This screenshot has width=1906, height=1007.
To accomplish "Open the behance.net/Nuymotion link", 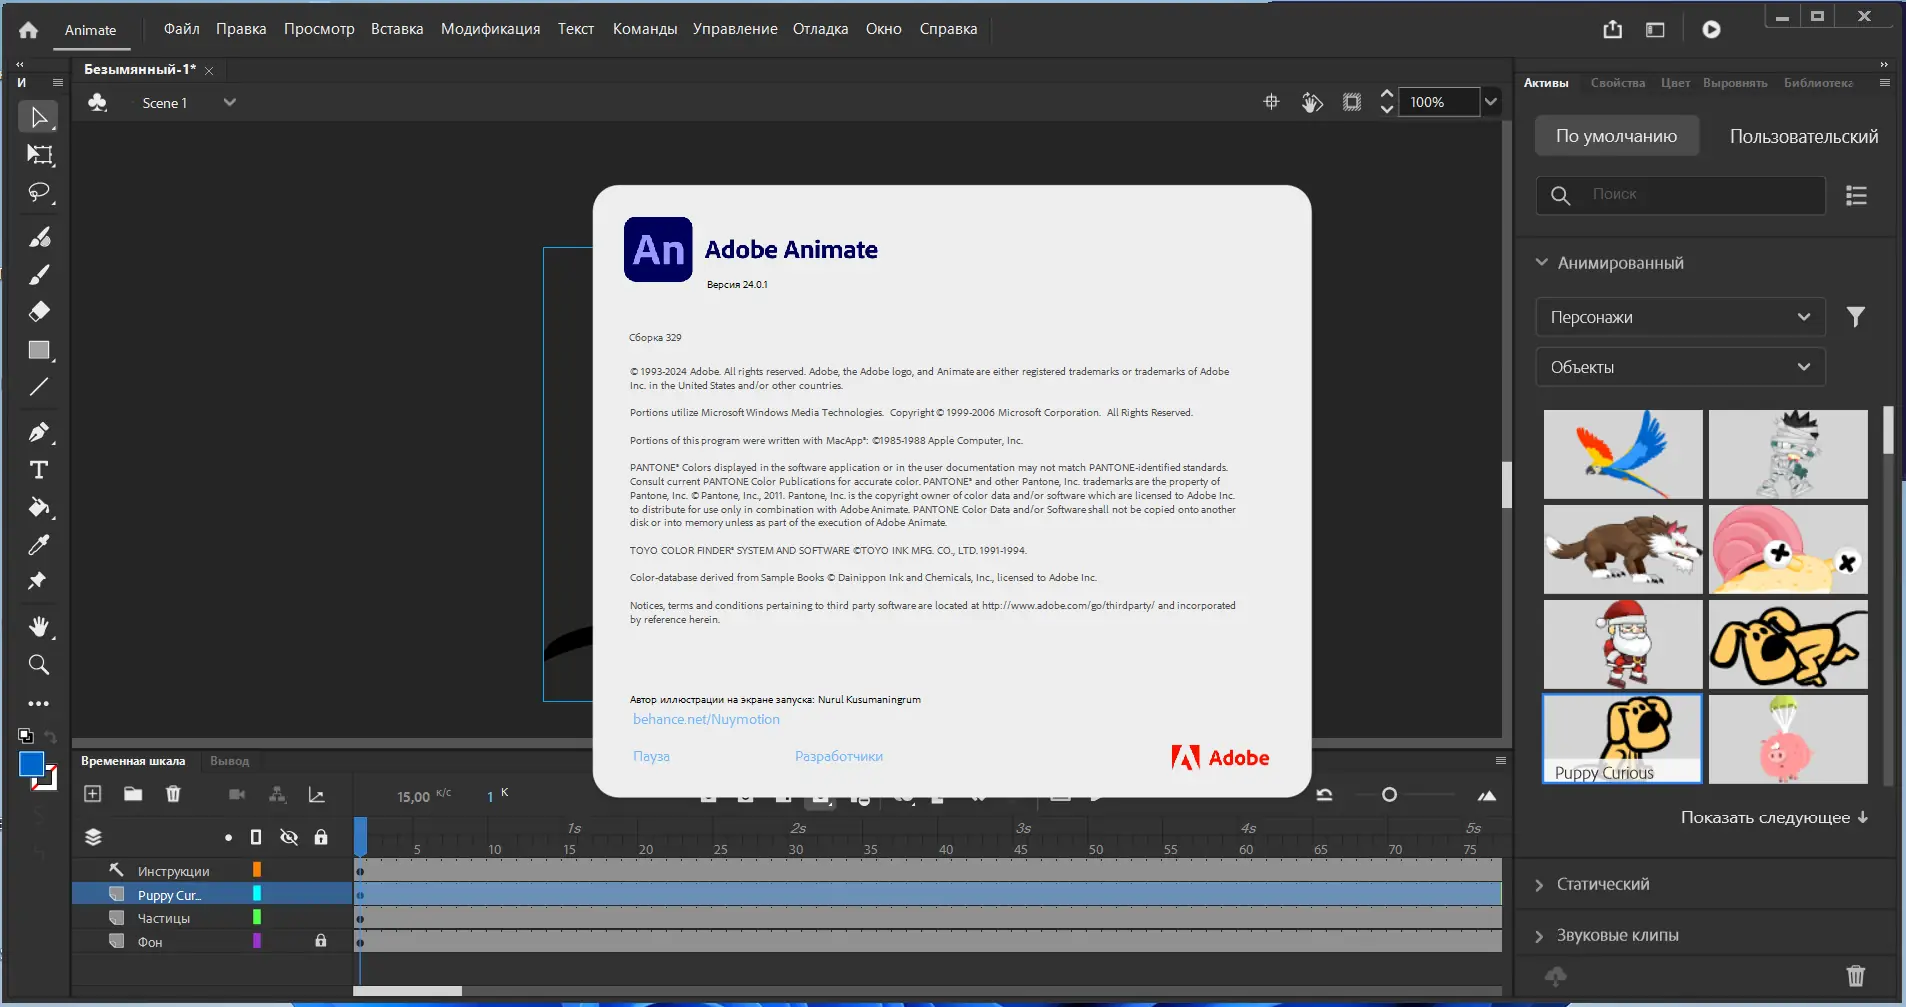I will click(x=706, y=719).
